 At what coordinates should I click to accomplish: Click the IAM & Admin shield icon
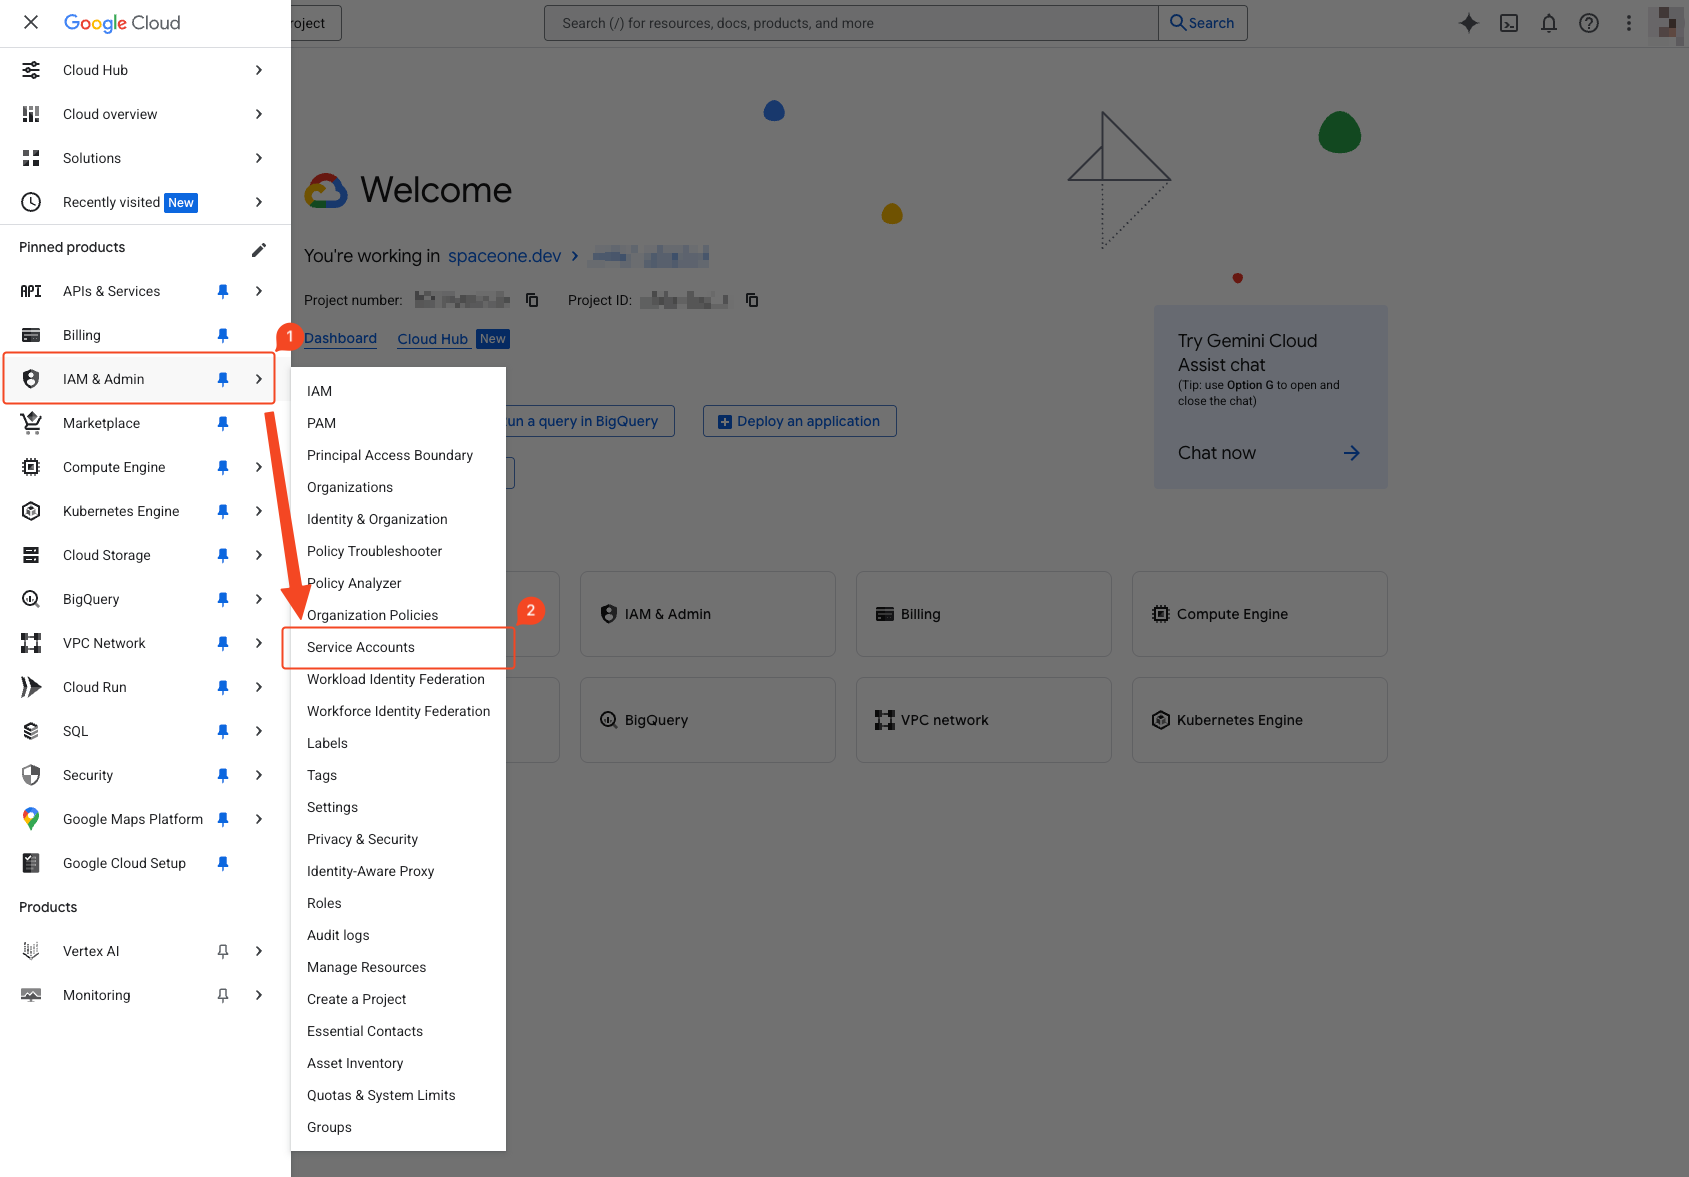[31, 379]
